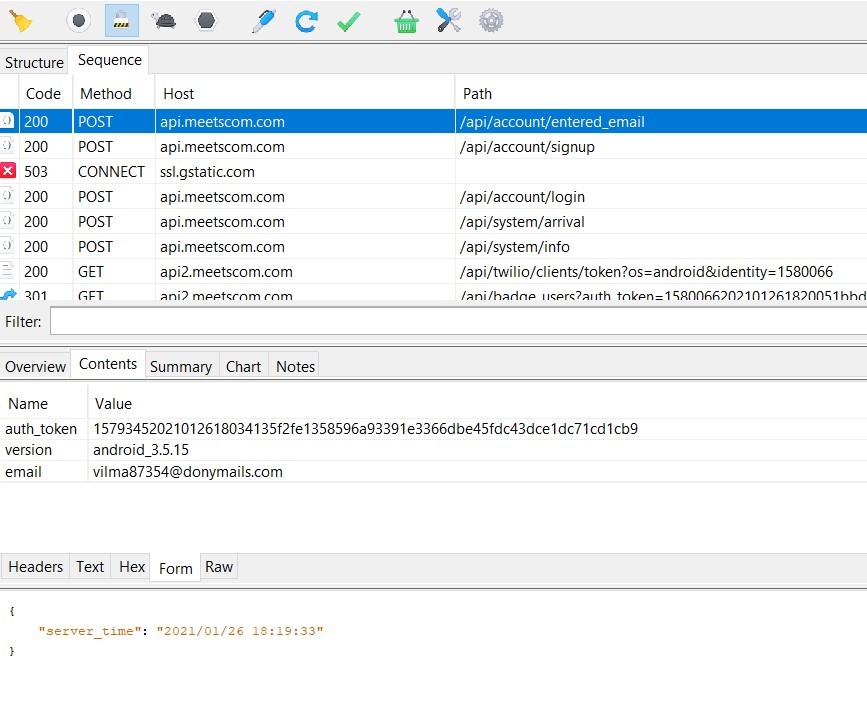867x719 pixels.
Task: Open the Overview tab
Action: [x=35, y=366]
